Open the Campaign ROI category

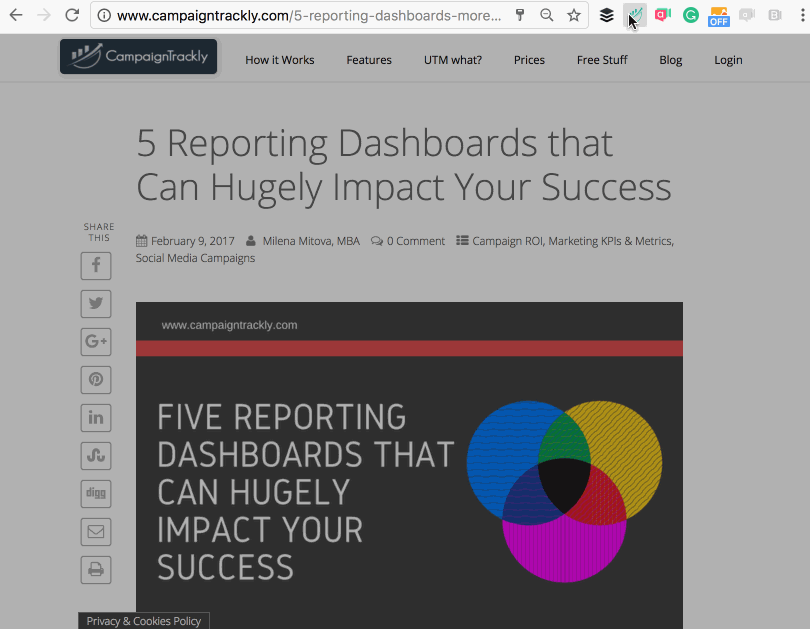[x=507, y=241]
